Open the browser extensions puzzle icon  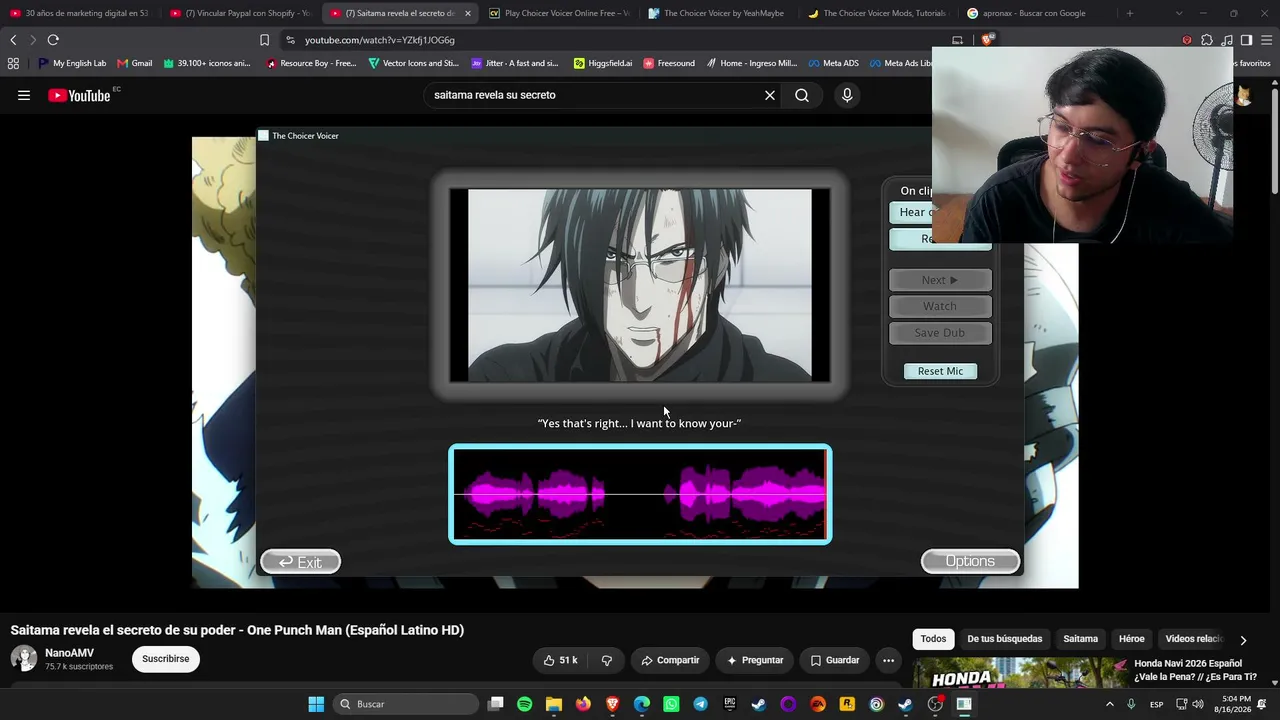(x=1207, y=40)
